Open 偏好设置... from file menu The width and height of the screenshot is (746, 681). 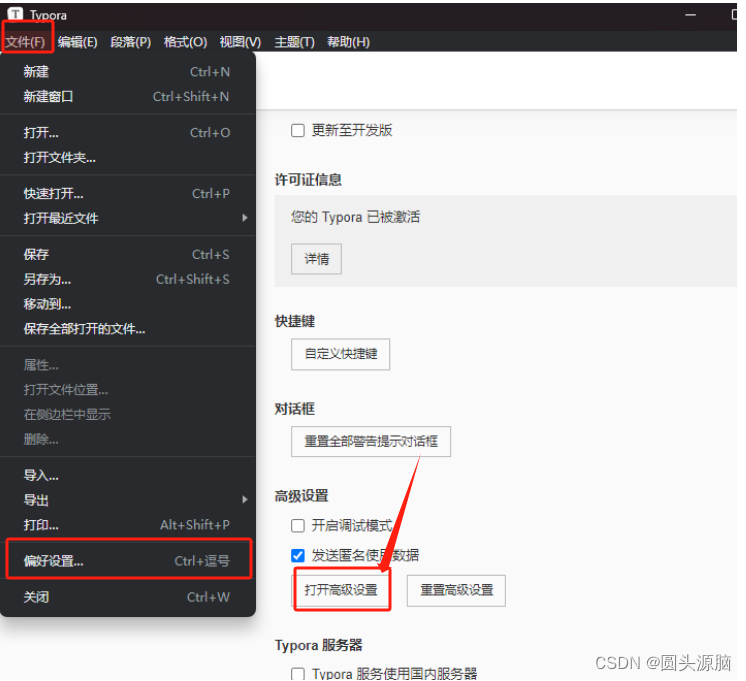click(x=128, y=561)
